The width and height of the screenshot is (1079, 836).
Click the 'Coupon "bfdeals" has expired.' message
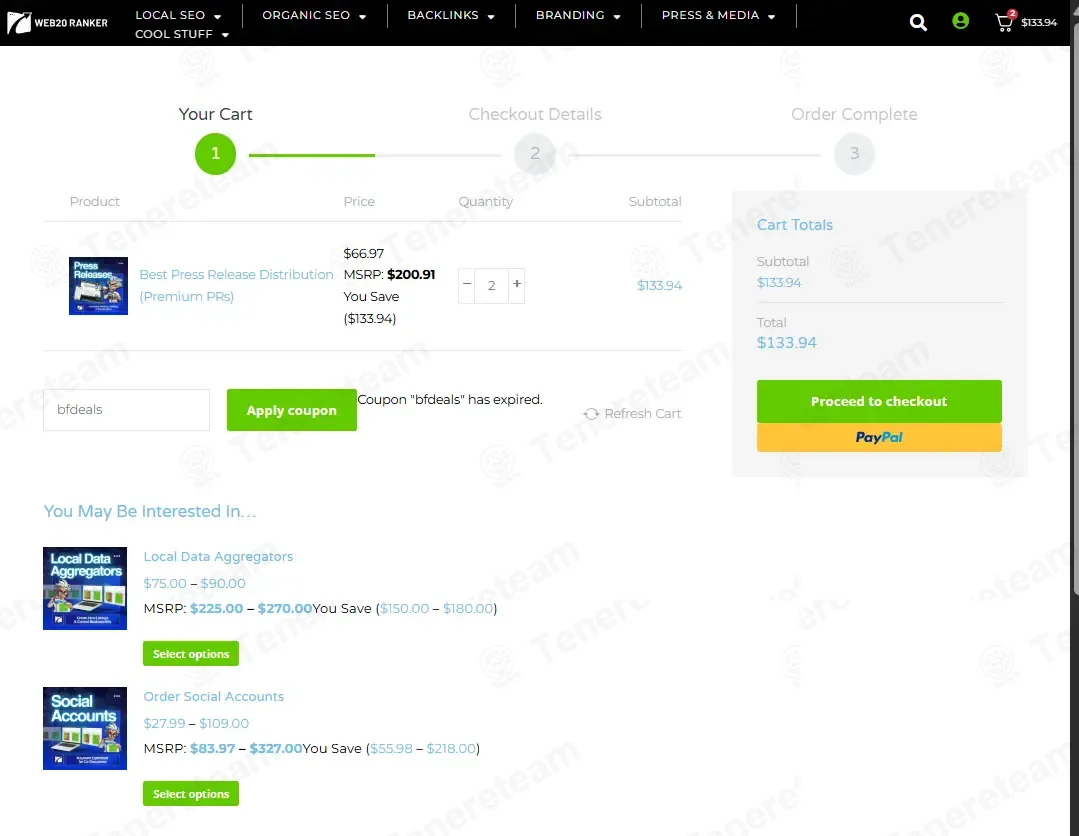click(450, 400)
